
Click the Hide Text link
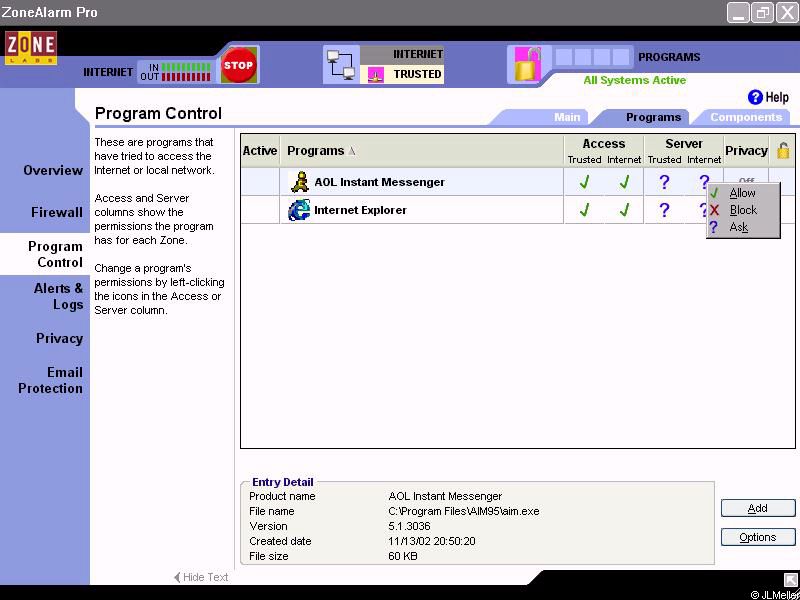[x=201, y=577]
